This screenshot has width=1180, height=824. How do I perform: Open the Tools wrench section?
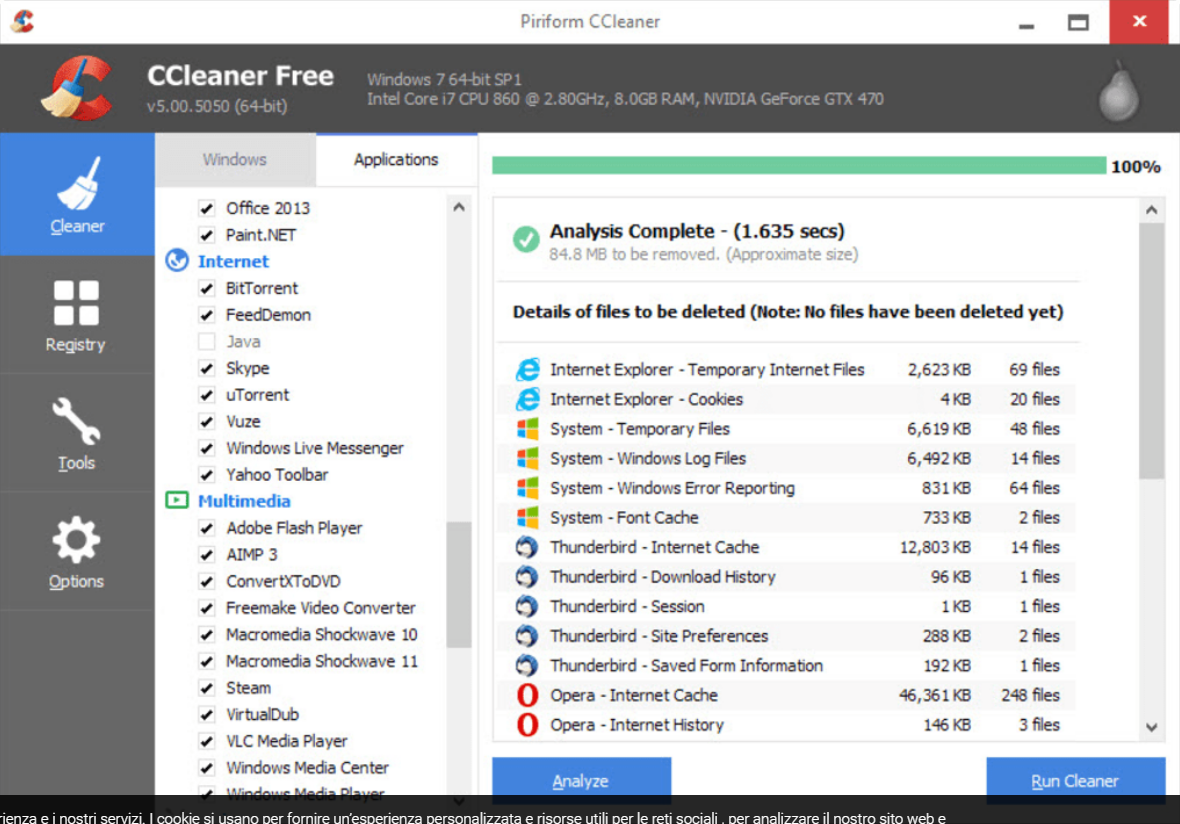77,433
